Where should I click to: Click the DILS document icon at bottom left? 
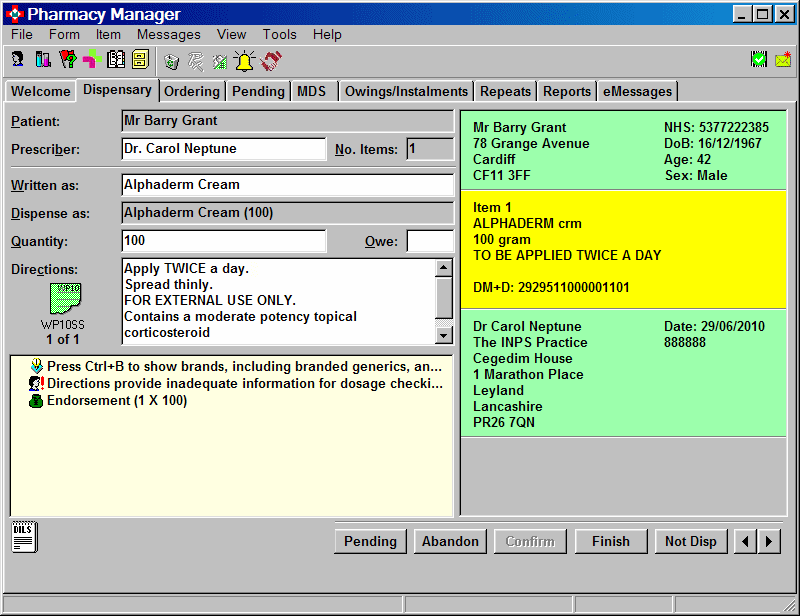[24, 537]
